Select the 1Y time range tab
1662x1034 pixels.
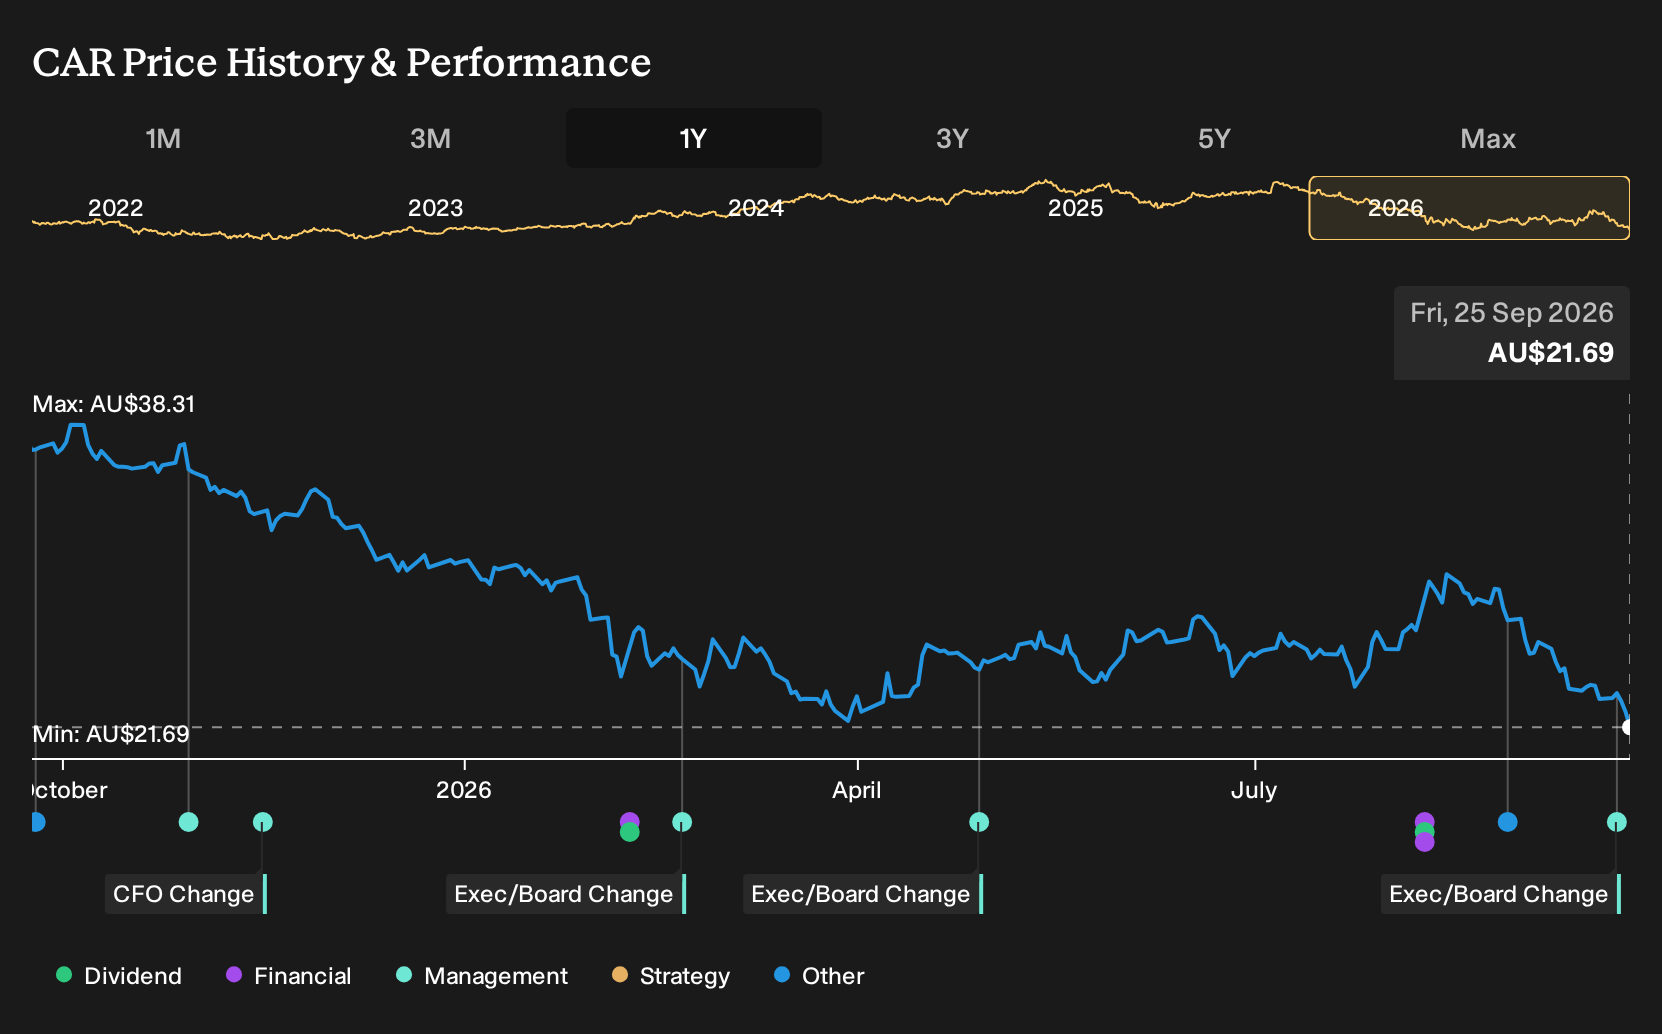tap(693, 138)
